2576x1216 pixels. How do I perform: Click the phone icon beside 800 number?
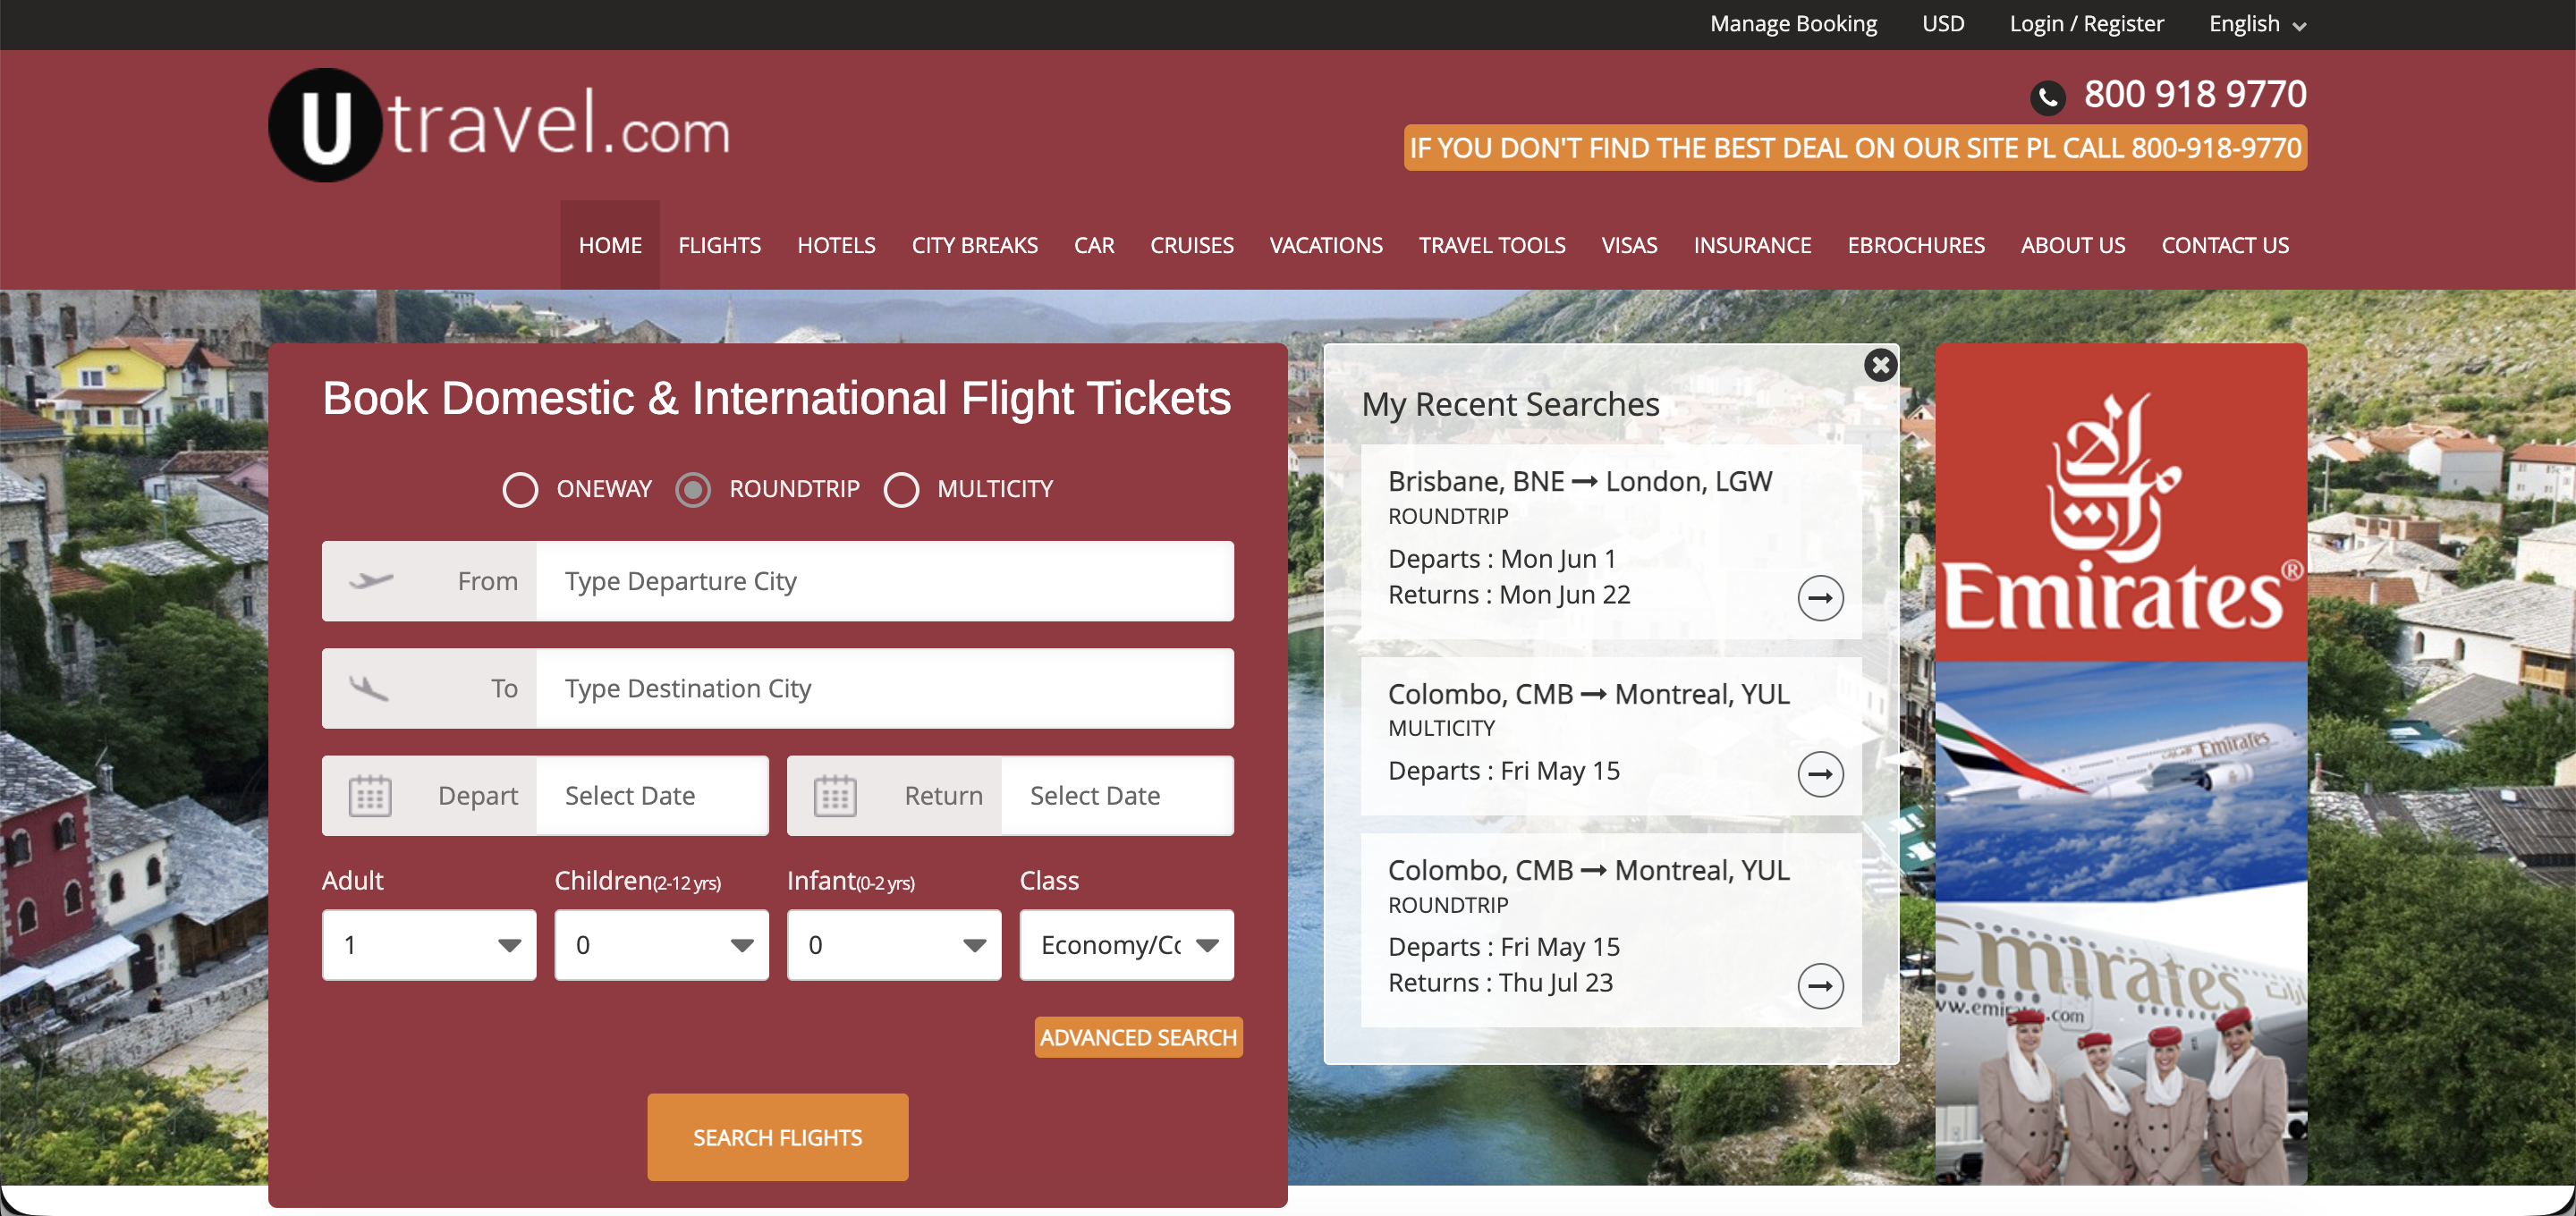point(2047,97)
